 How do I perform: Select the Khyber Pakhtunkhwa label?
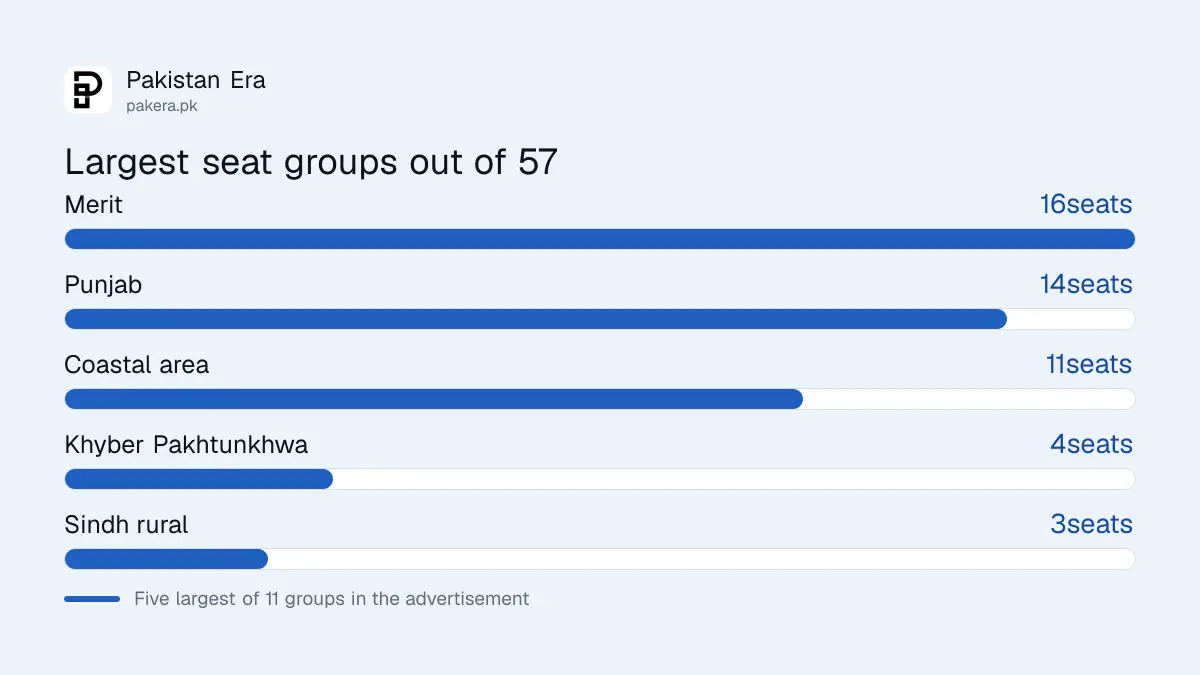click(186, 445)
